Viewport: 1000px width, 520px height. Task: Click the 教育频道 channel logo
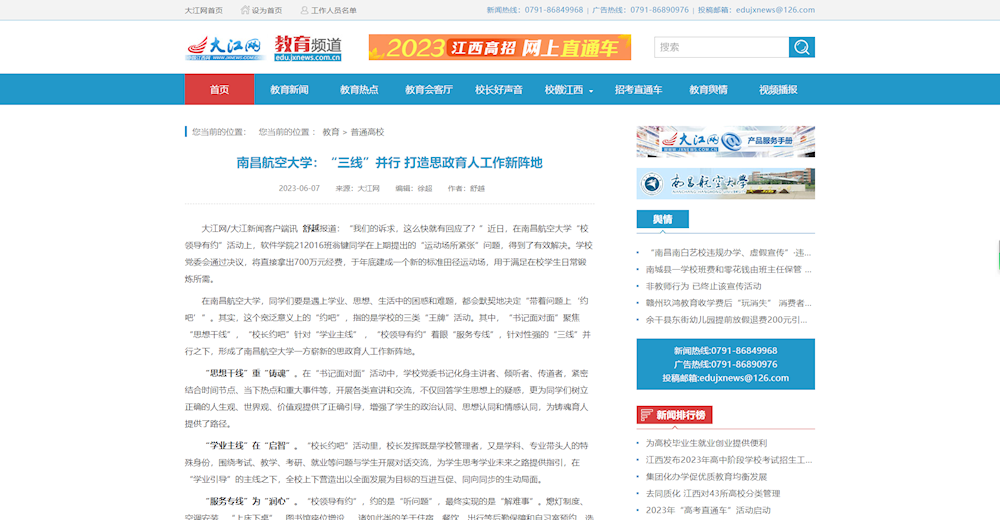click(x=308, y=48)
